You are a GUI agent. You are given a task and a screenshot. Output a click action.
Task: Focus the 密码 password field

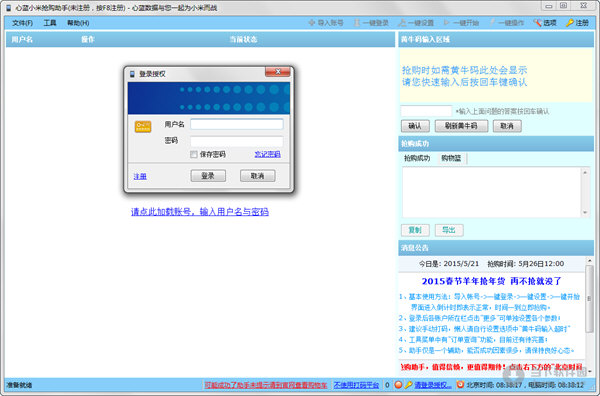point(237,141)
